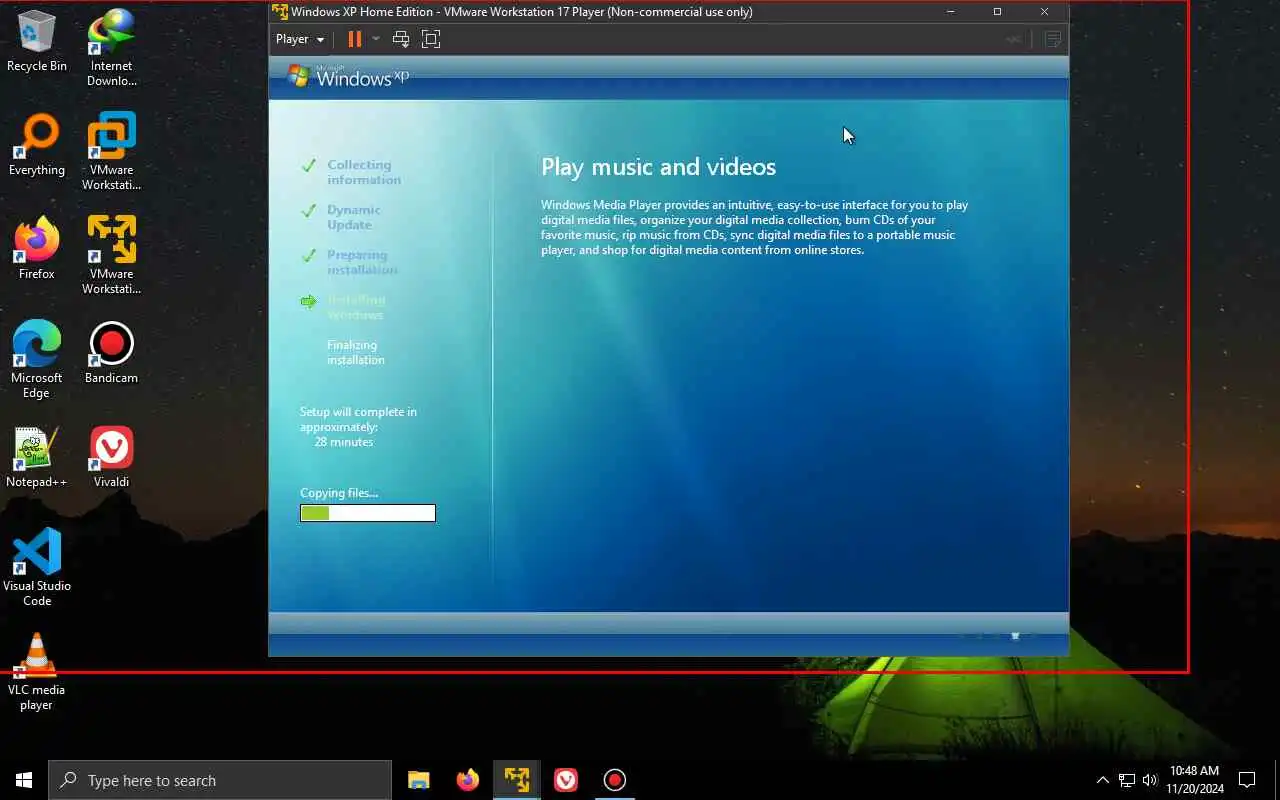Viewport: 1280px width, 800px height.
Task: Click the volume speaker icon in tray
Action: [x=1150, y=780]
